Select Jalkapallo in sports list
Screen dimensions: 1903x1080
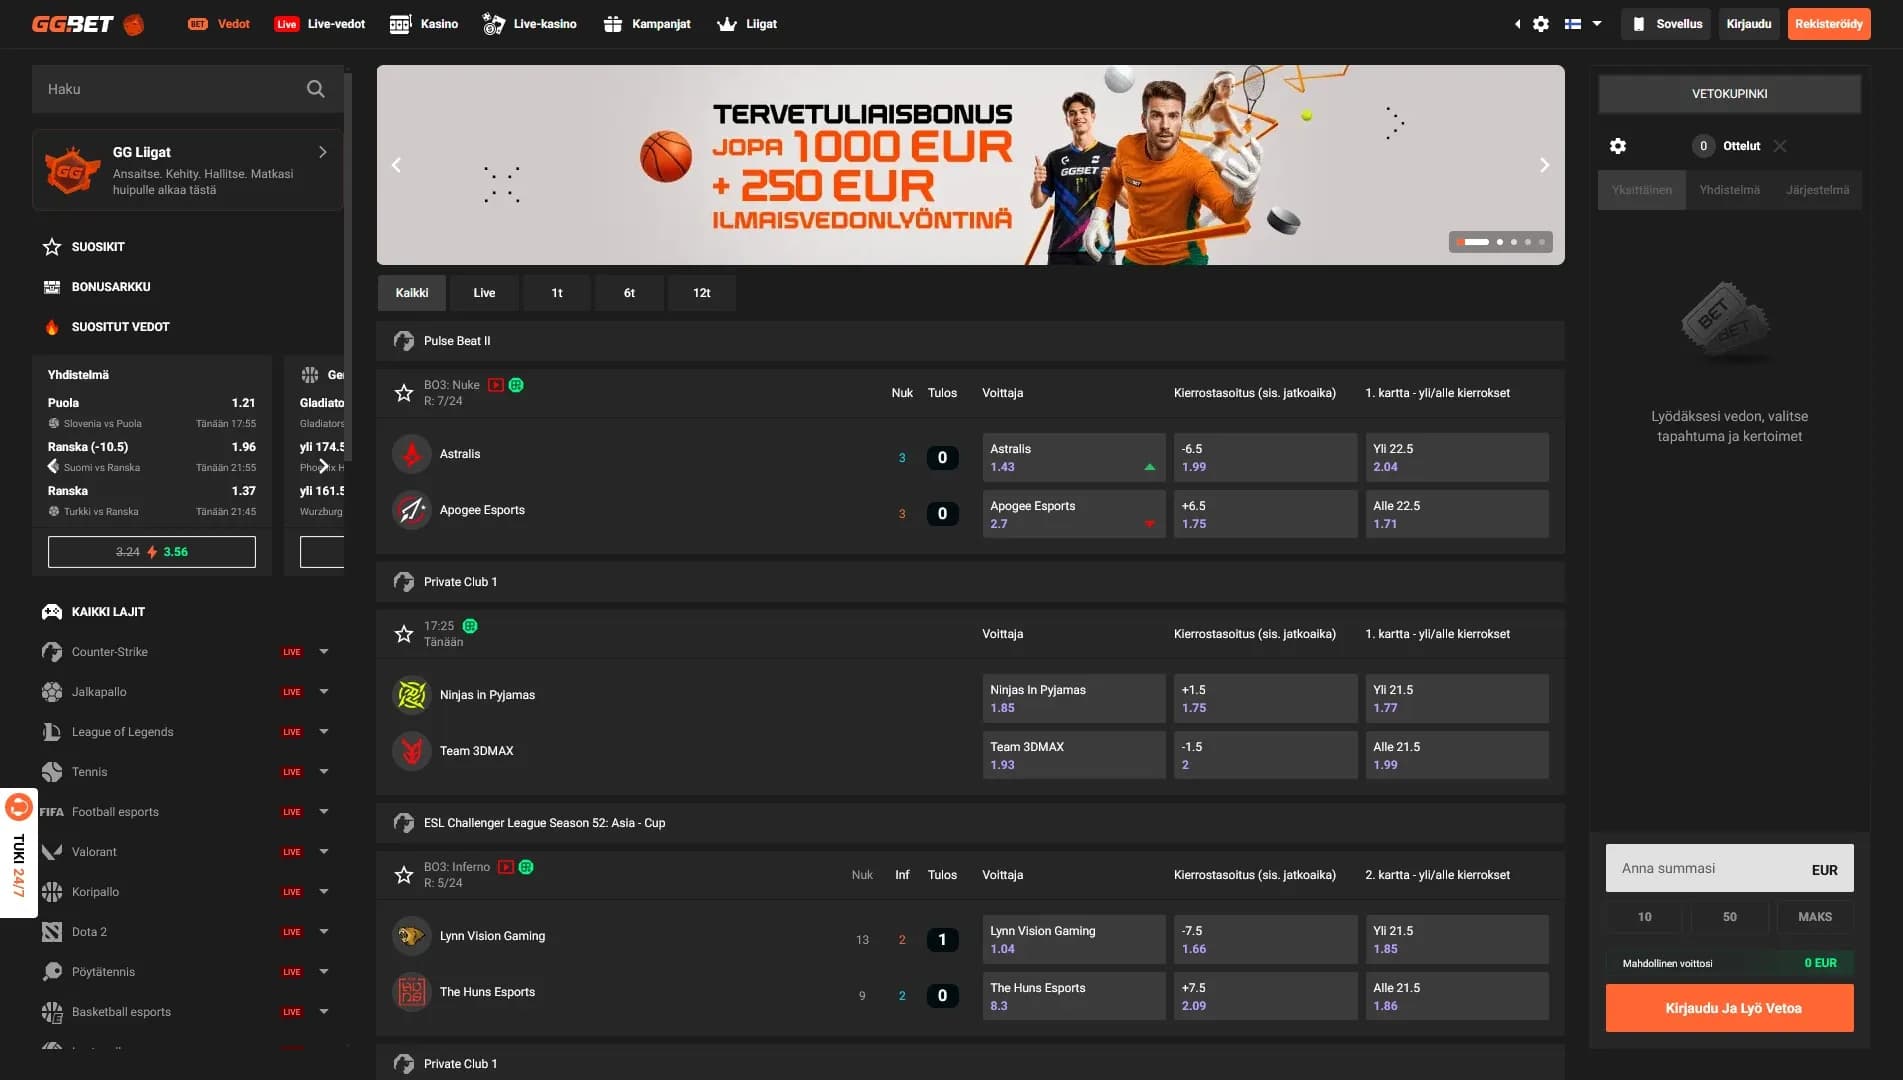[99, 692]
